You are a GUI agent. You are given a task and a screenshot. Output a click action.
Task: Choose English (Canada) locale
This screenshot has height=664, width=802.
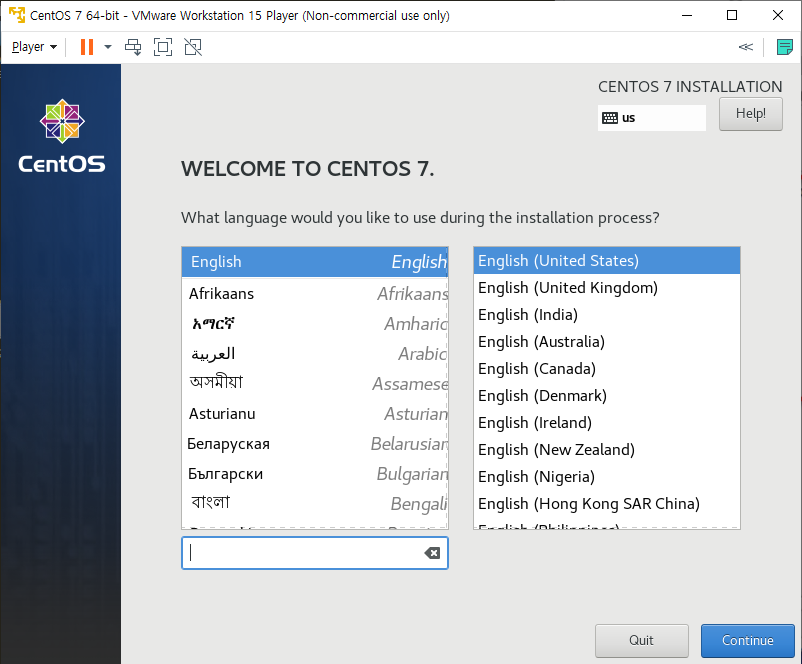click(607, 369)
